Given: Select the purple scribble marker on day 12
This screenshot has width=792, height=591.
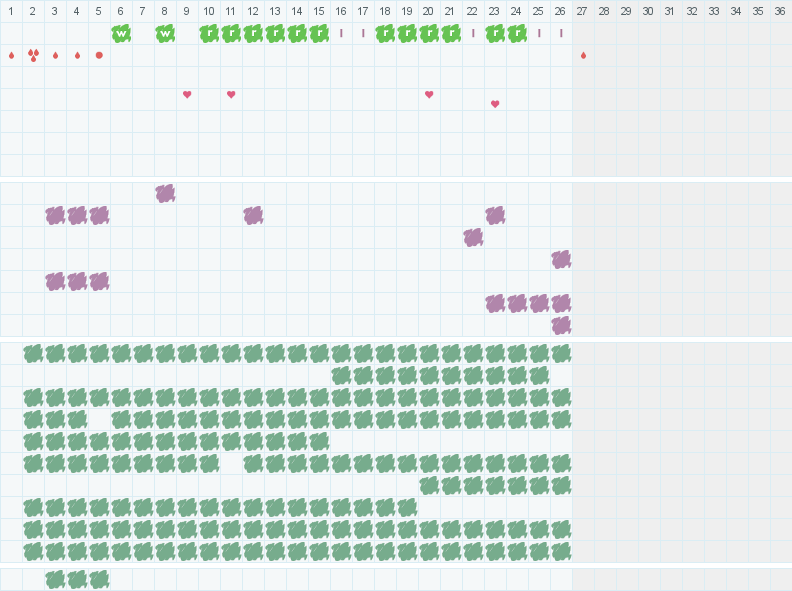Looking at the screenshot, I should pos(253,215).
